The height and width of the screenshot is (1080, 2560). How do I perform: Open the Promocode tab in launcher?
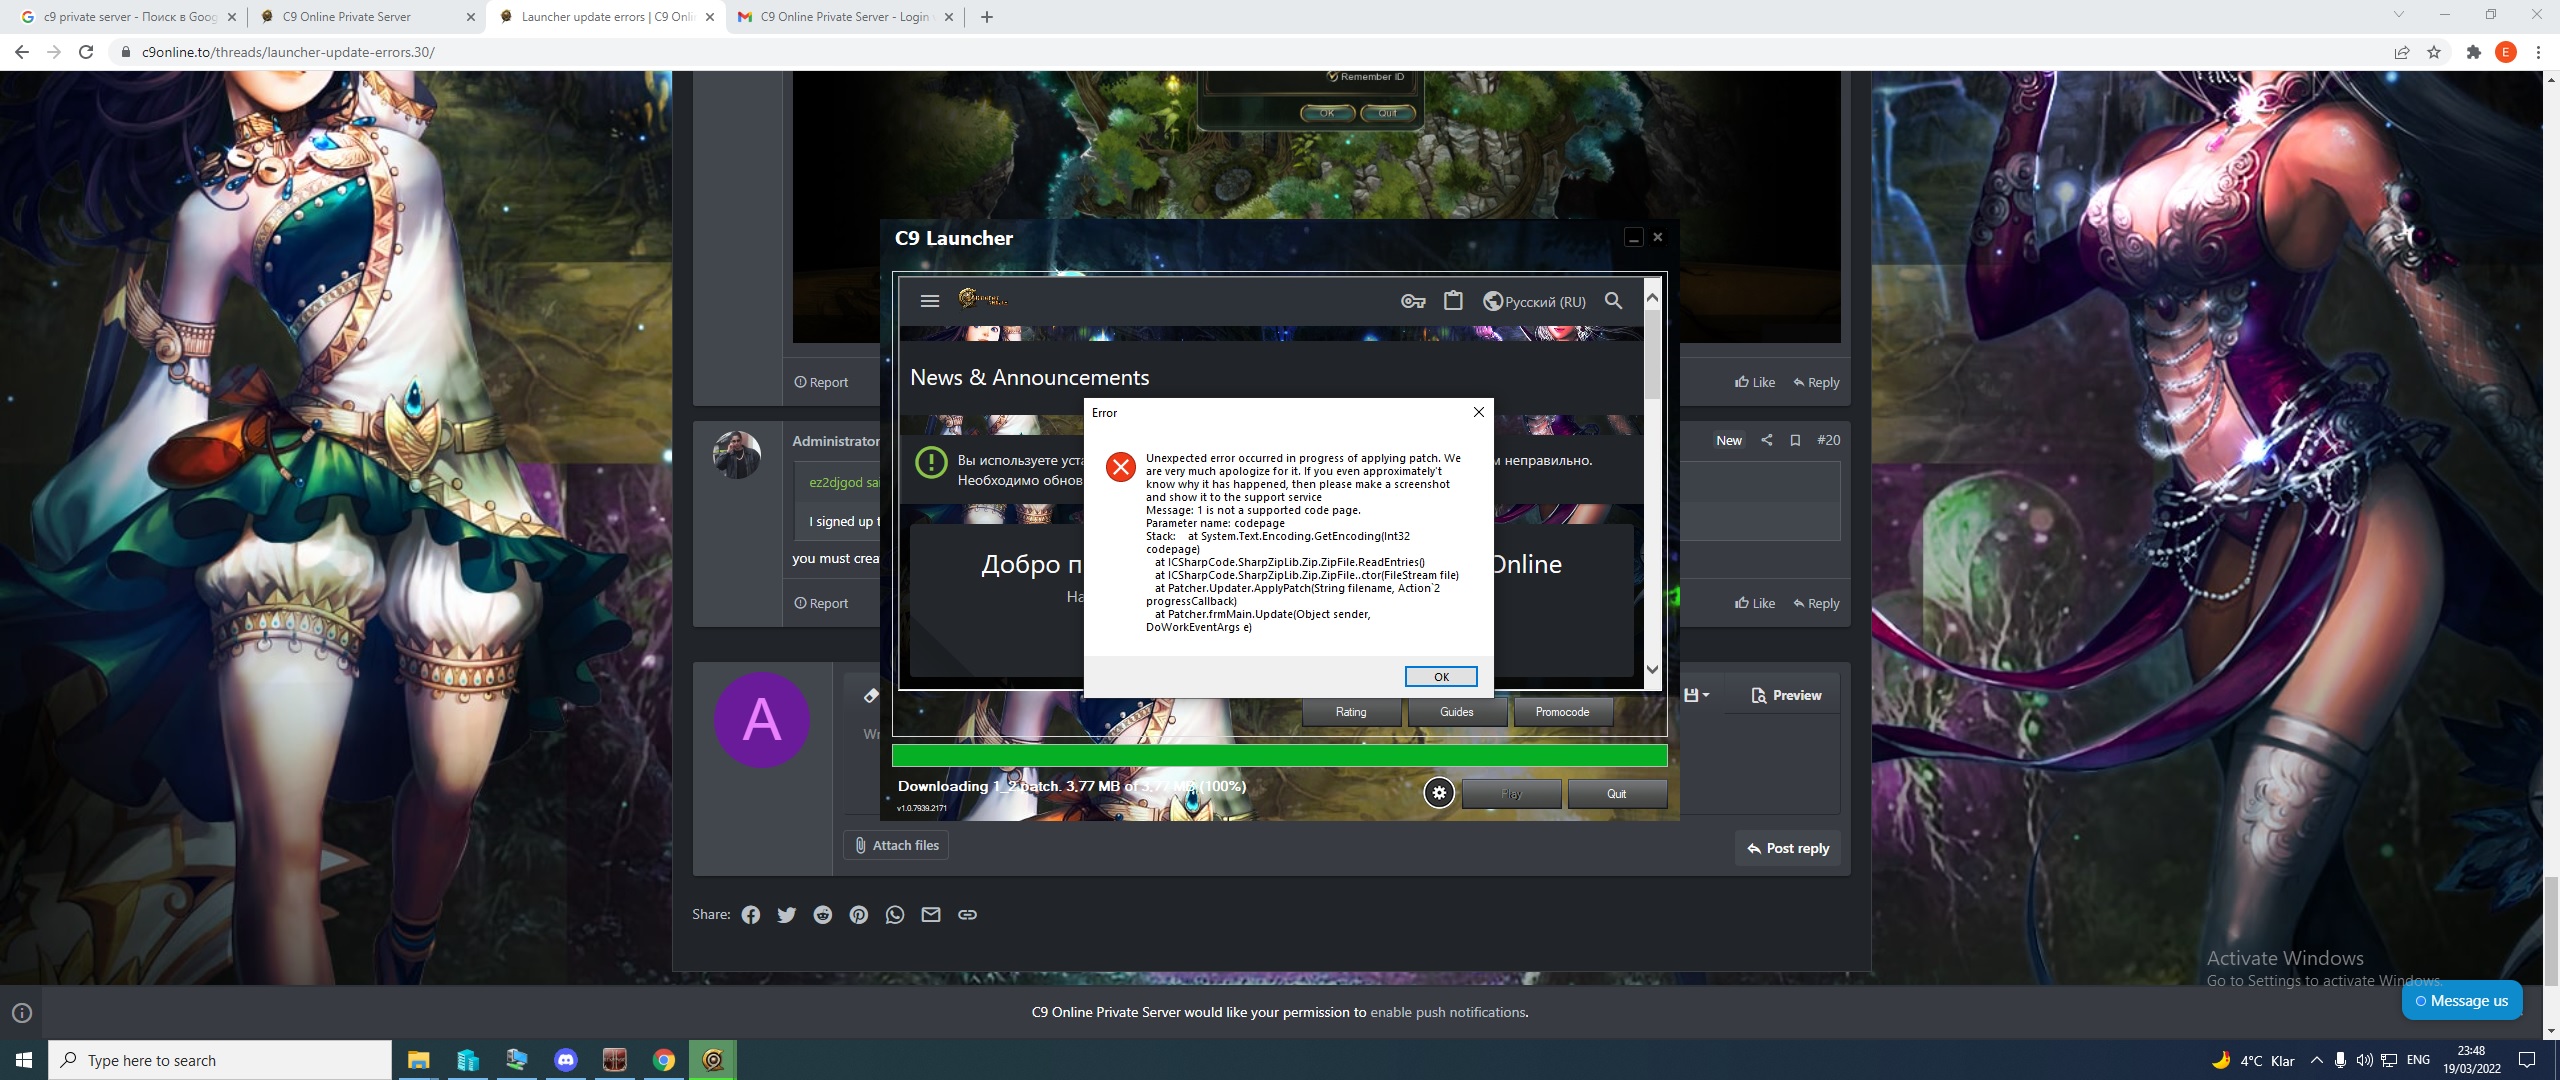click(1562, 712)
